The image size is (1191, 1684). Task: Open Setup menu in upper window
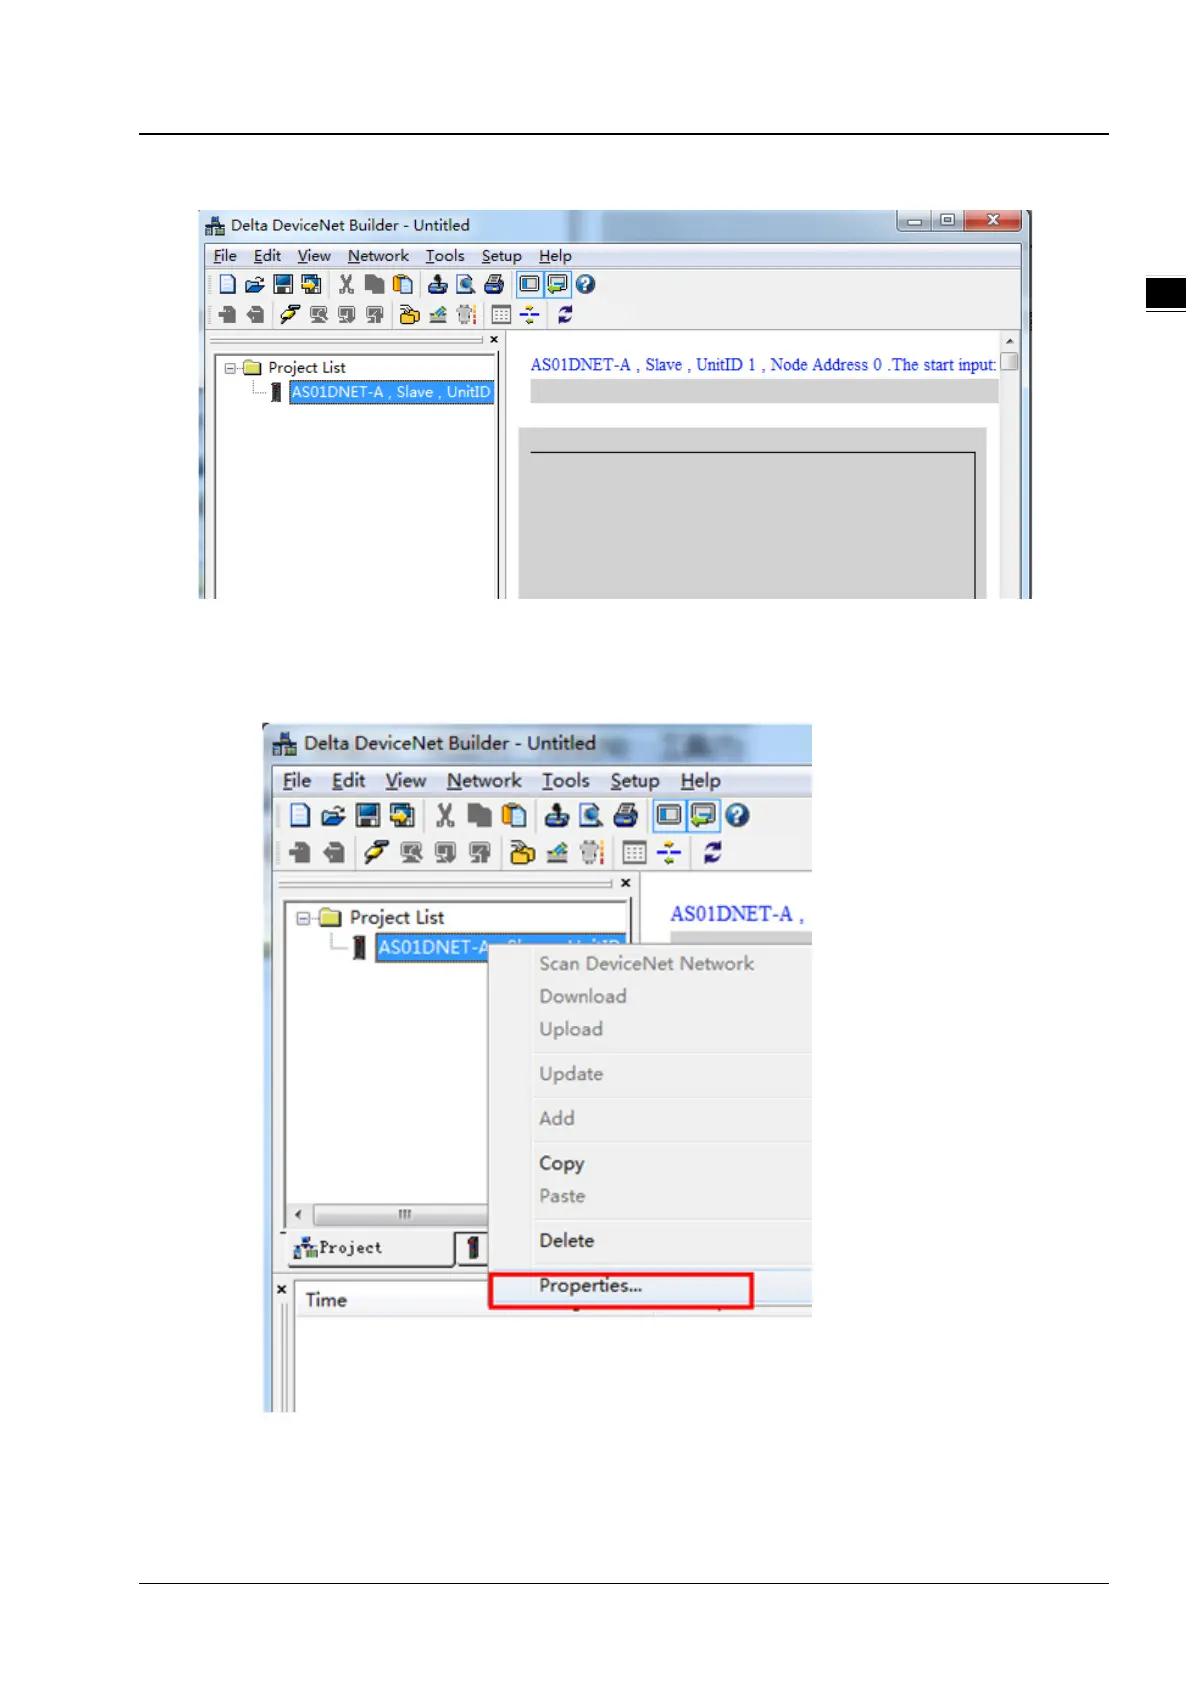[x=502, y=256]
